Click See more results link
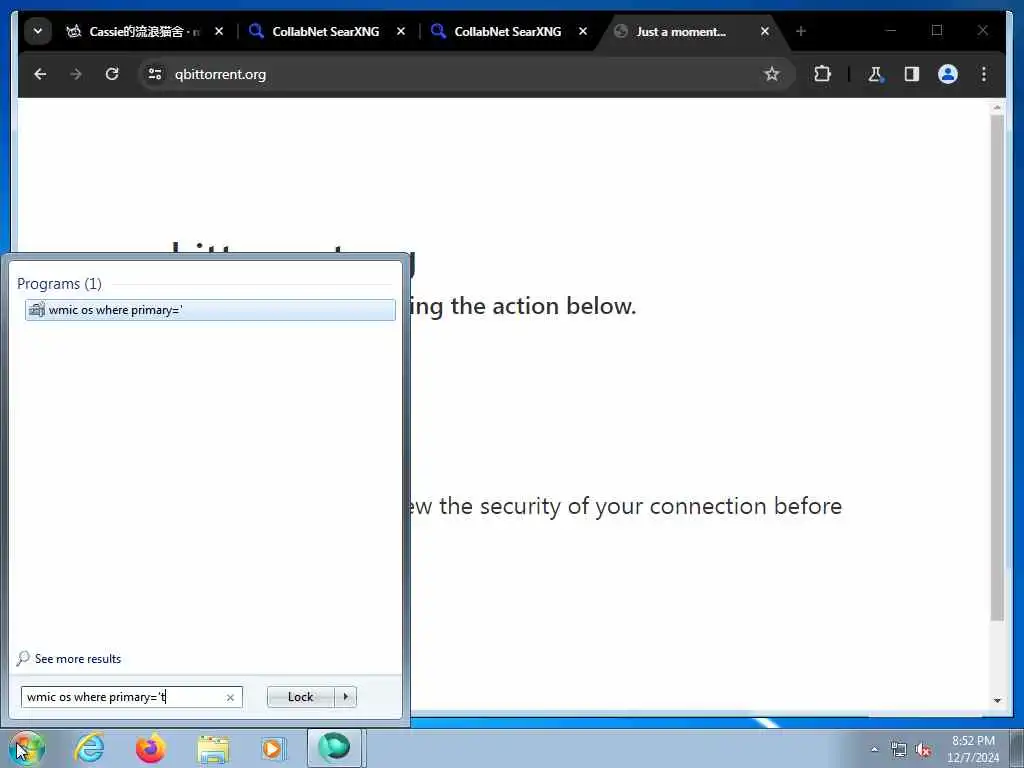The image size is (1024, 768). click(x=78, y=659)
